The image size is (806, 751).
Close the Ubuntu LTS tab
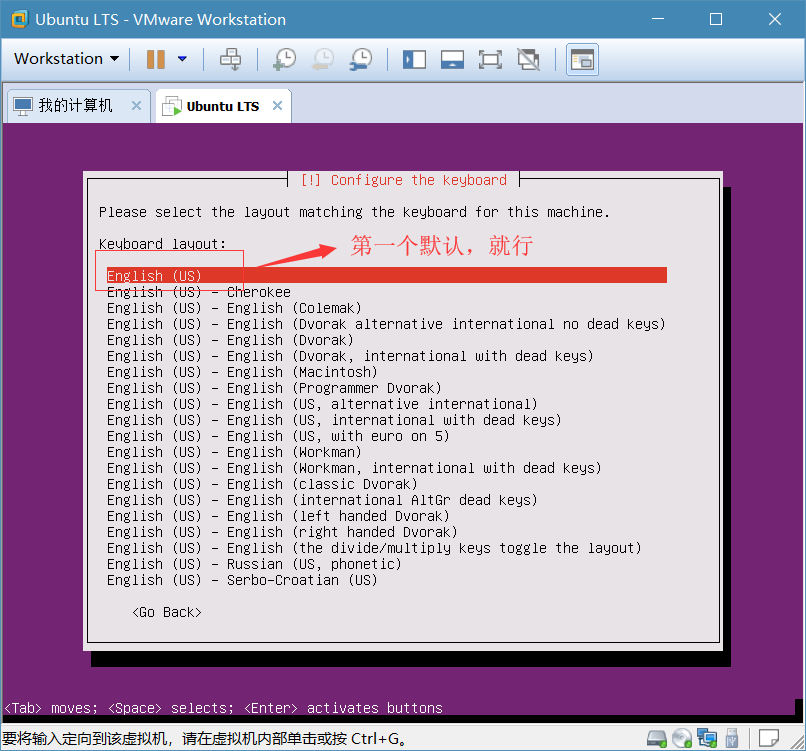[x=277, y=106]
